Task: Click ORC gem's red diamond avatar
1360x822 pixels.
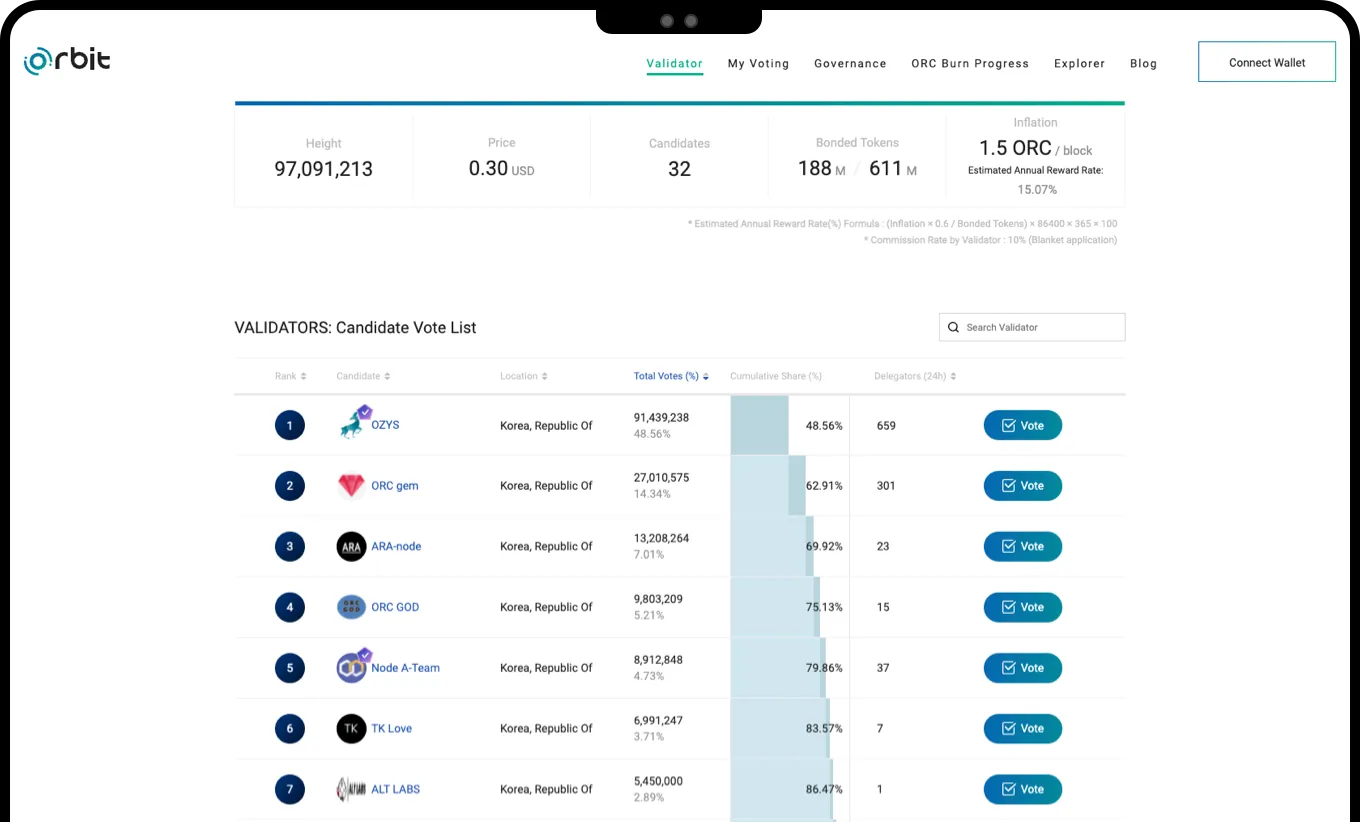Action: coord(351,485)
